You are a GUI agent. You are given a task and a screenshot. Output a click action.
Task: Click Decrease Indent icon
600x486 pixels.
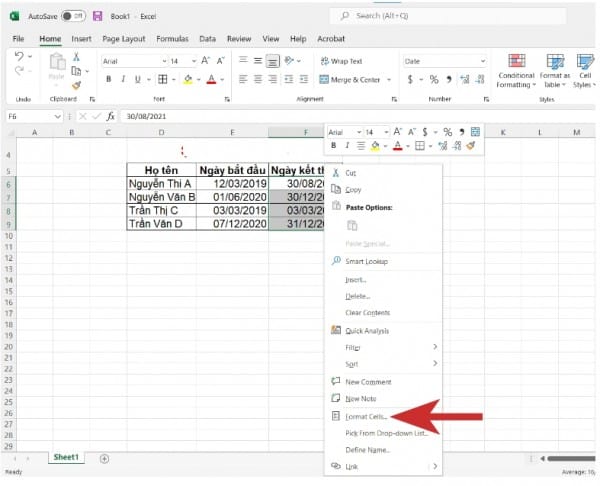click(289, 79)
